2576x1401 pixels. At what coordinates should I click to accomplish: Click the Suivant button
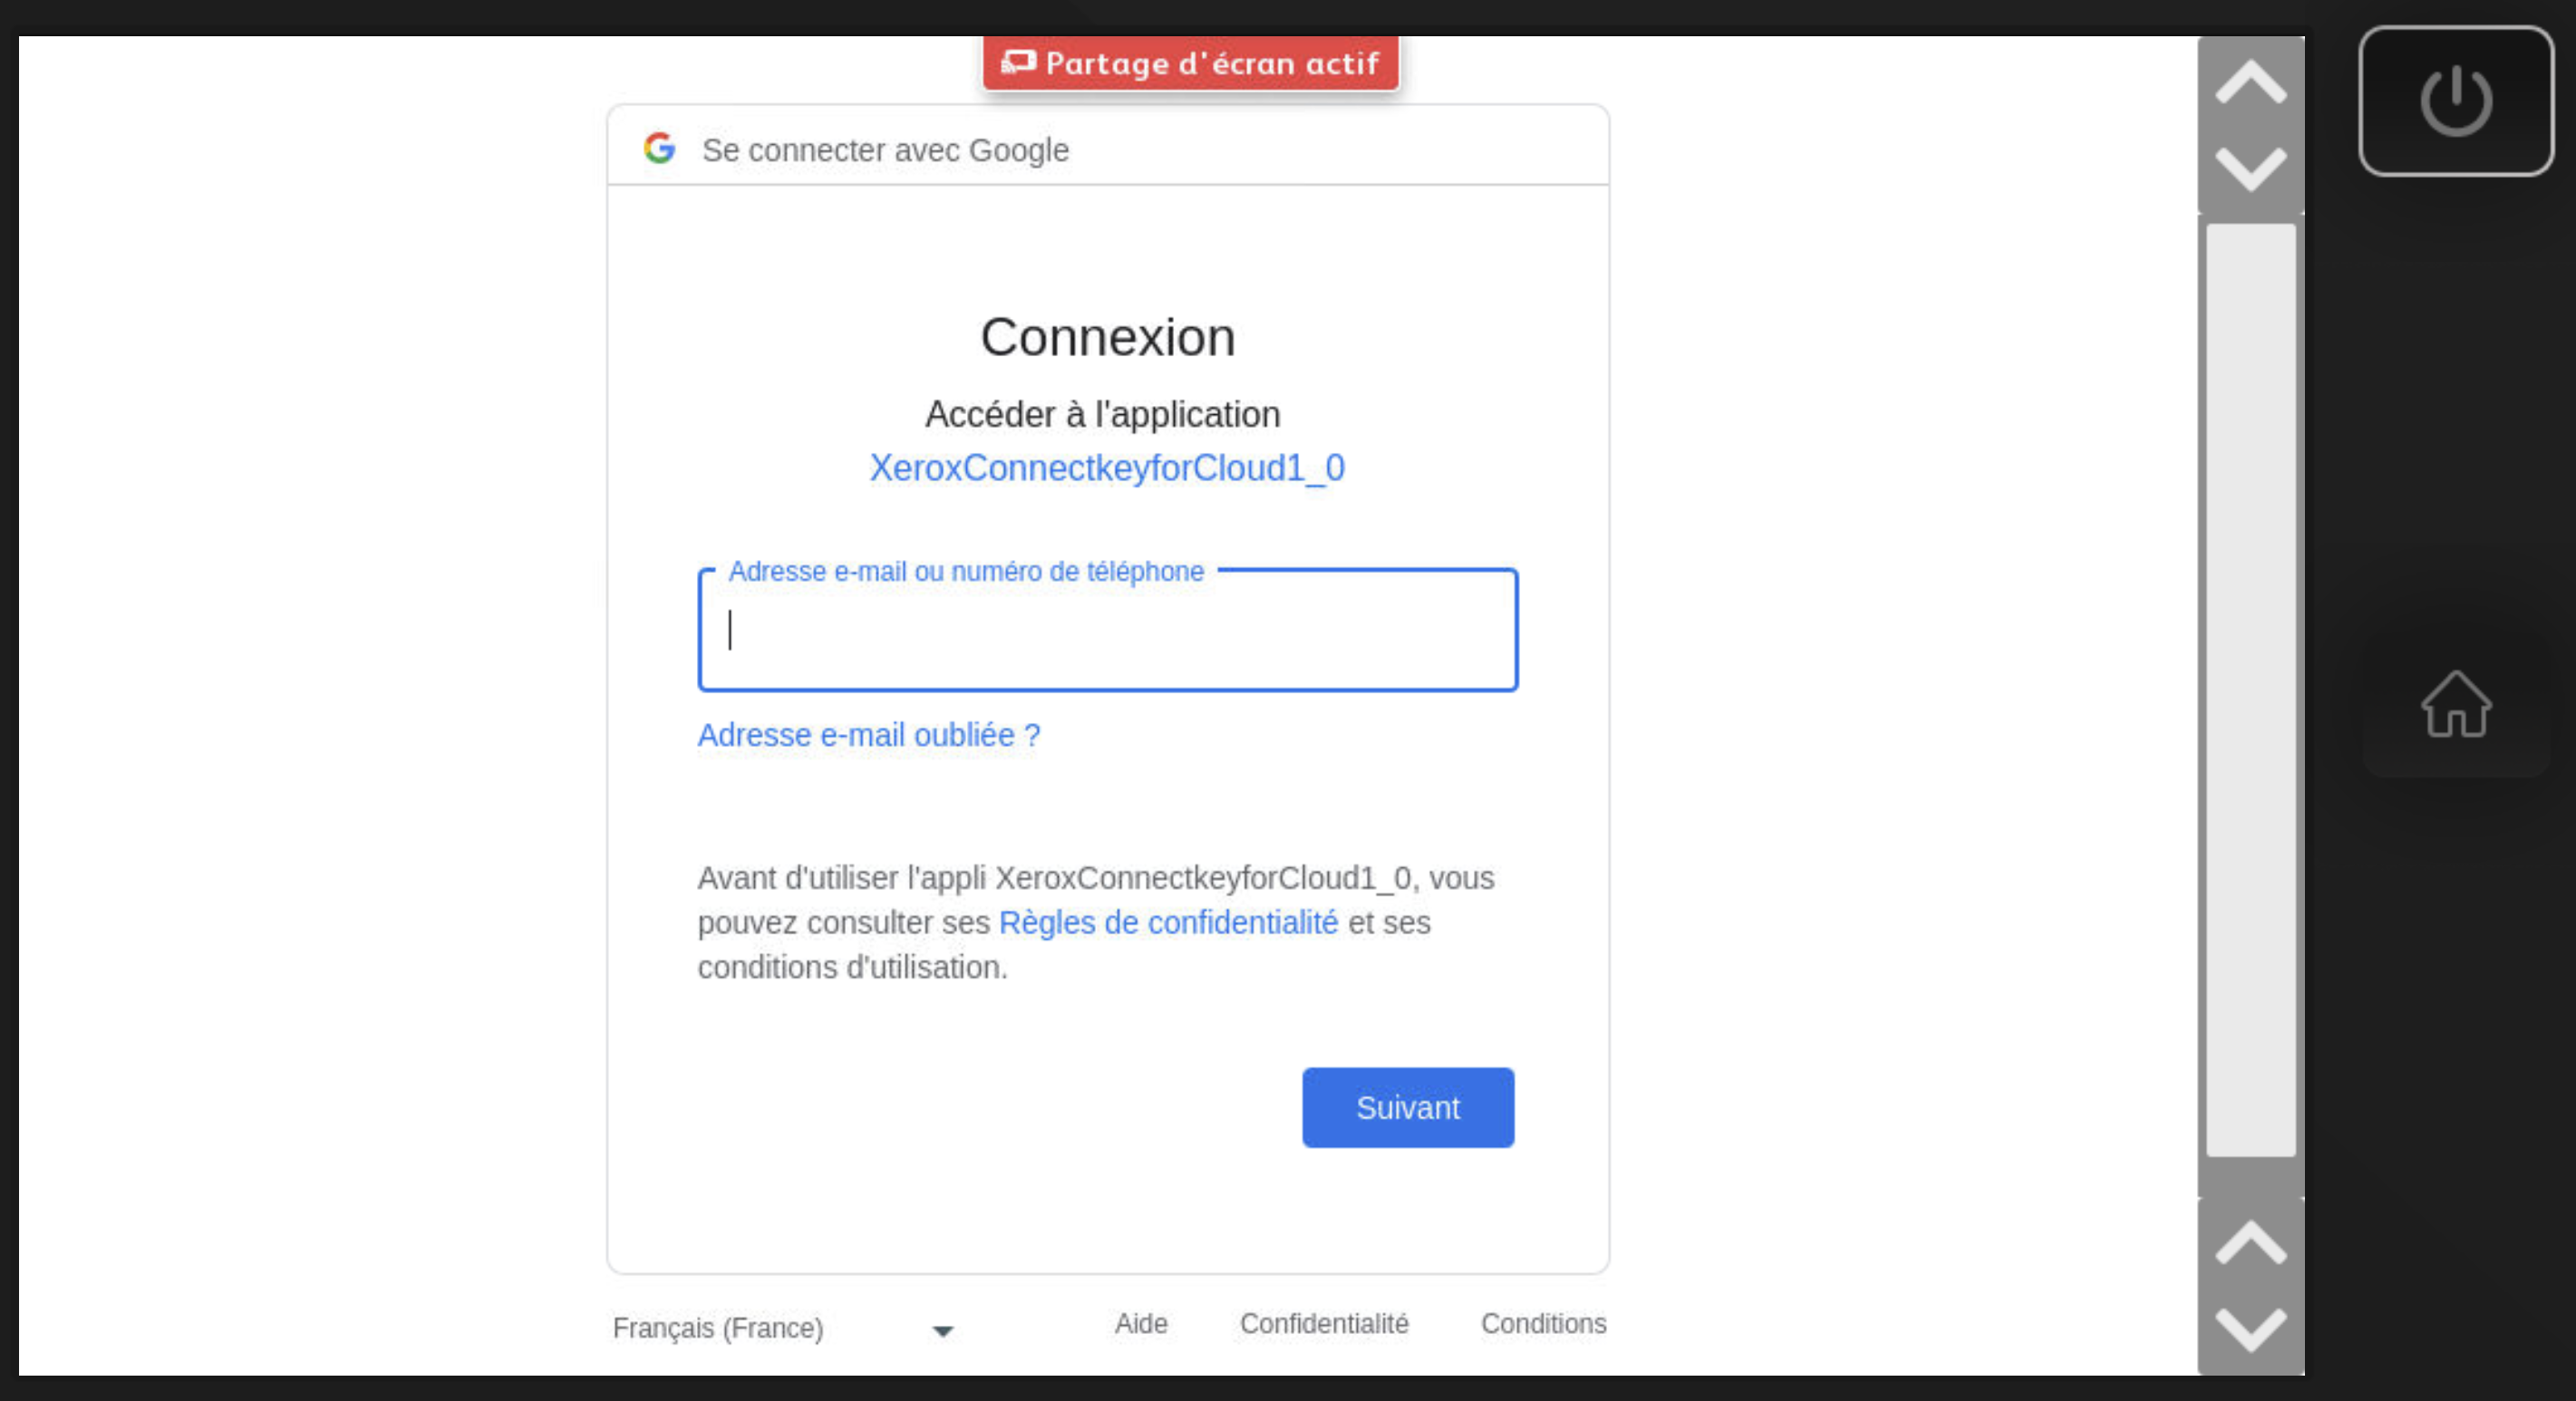pyautogui.click(x=1408, y=1107)
